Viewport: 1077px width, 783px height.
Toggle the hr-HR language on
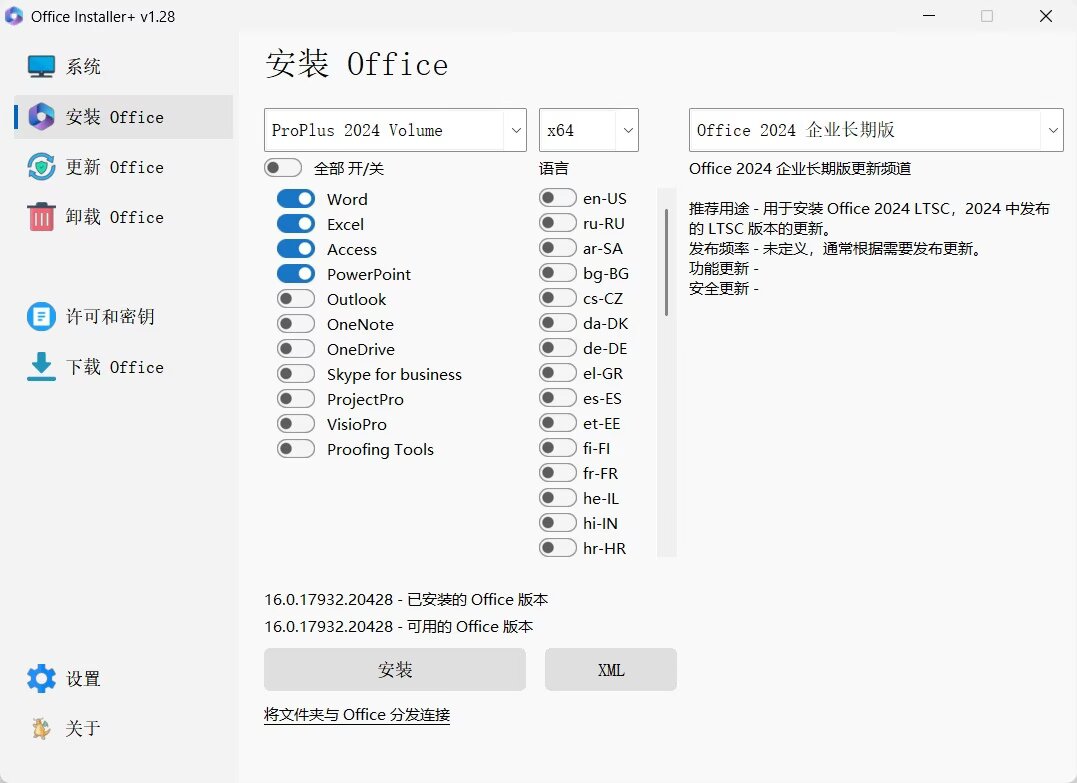558,548
